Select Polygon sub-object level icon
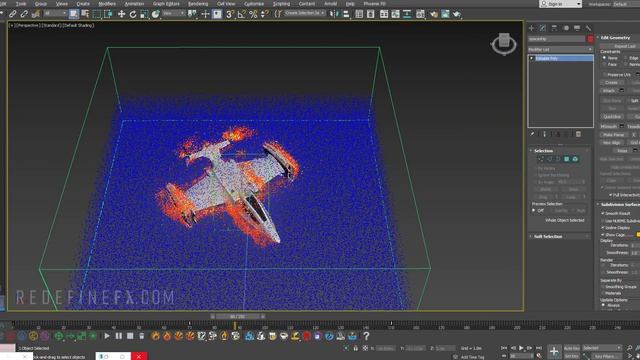This screenshot has width=640, height=360. [x=567, y=159]
